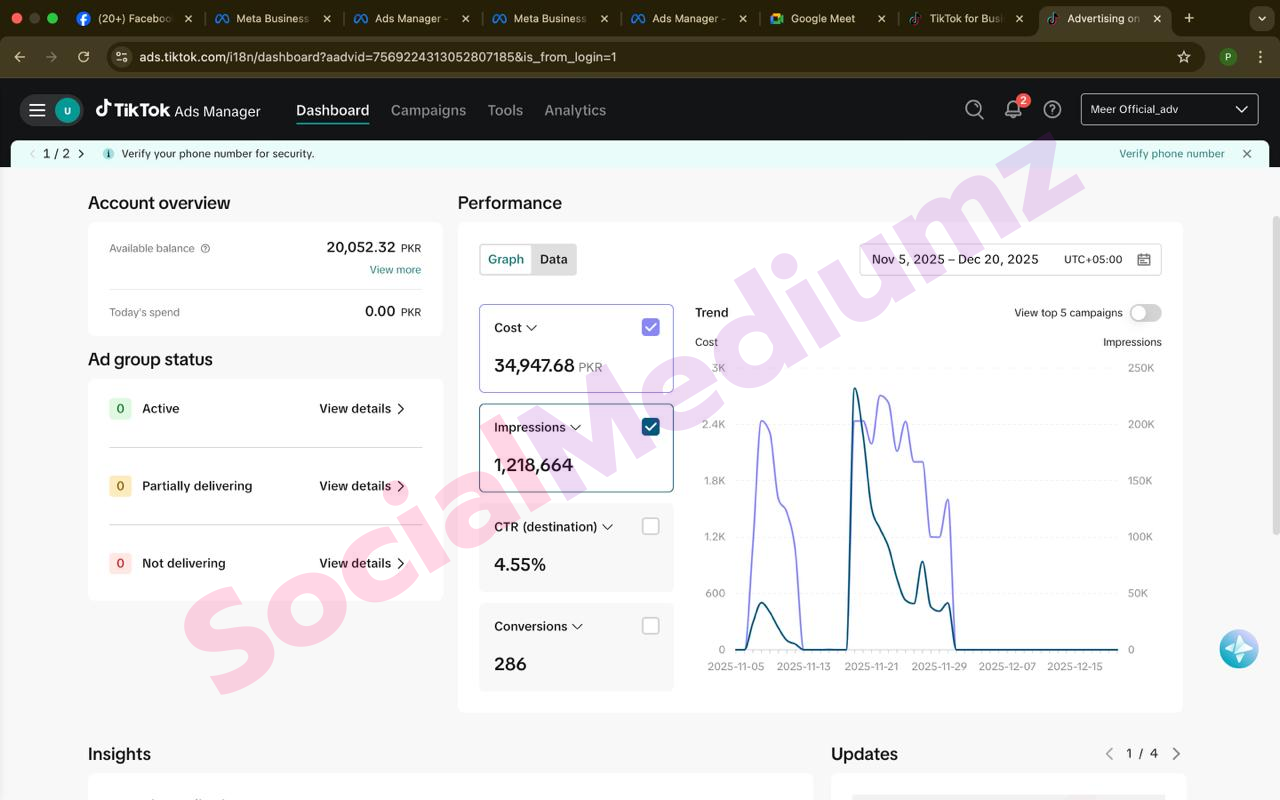
Task: Open the hamburger navigation menu
Action: click(x=37, y=110)
